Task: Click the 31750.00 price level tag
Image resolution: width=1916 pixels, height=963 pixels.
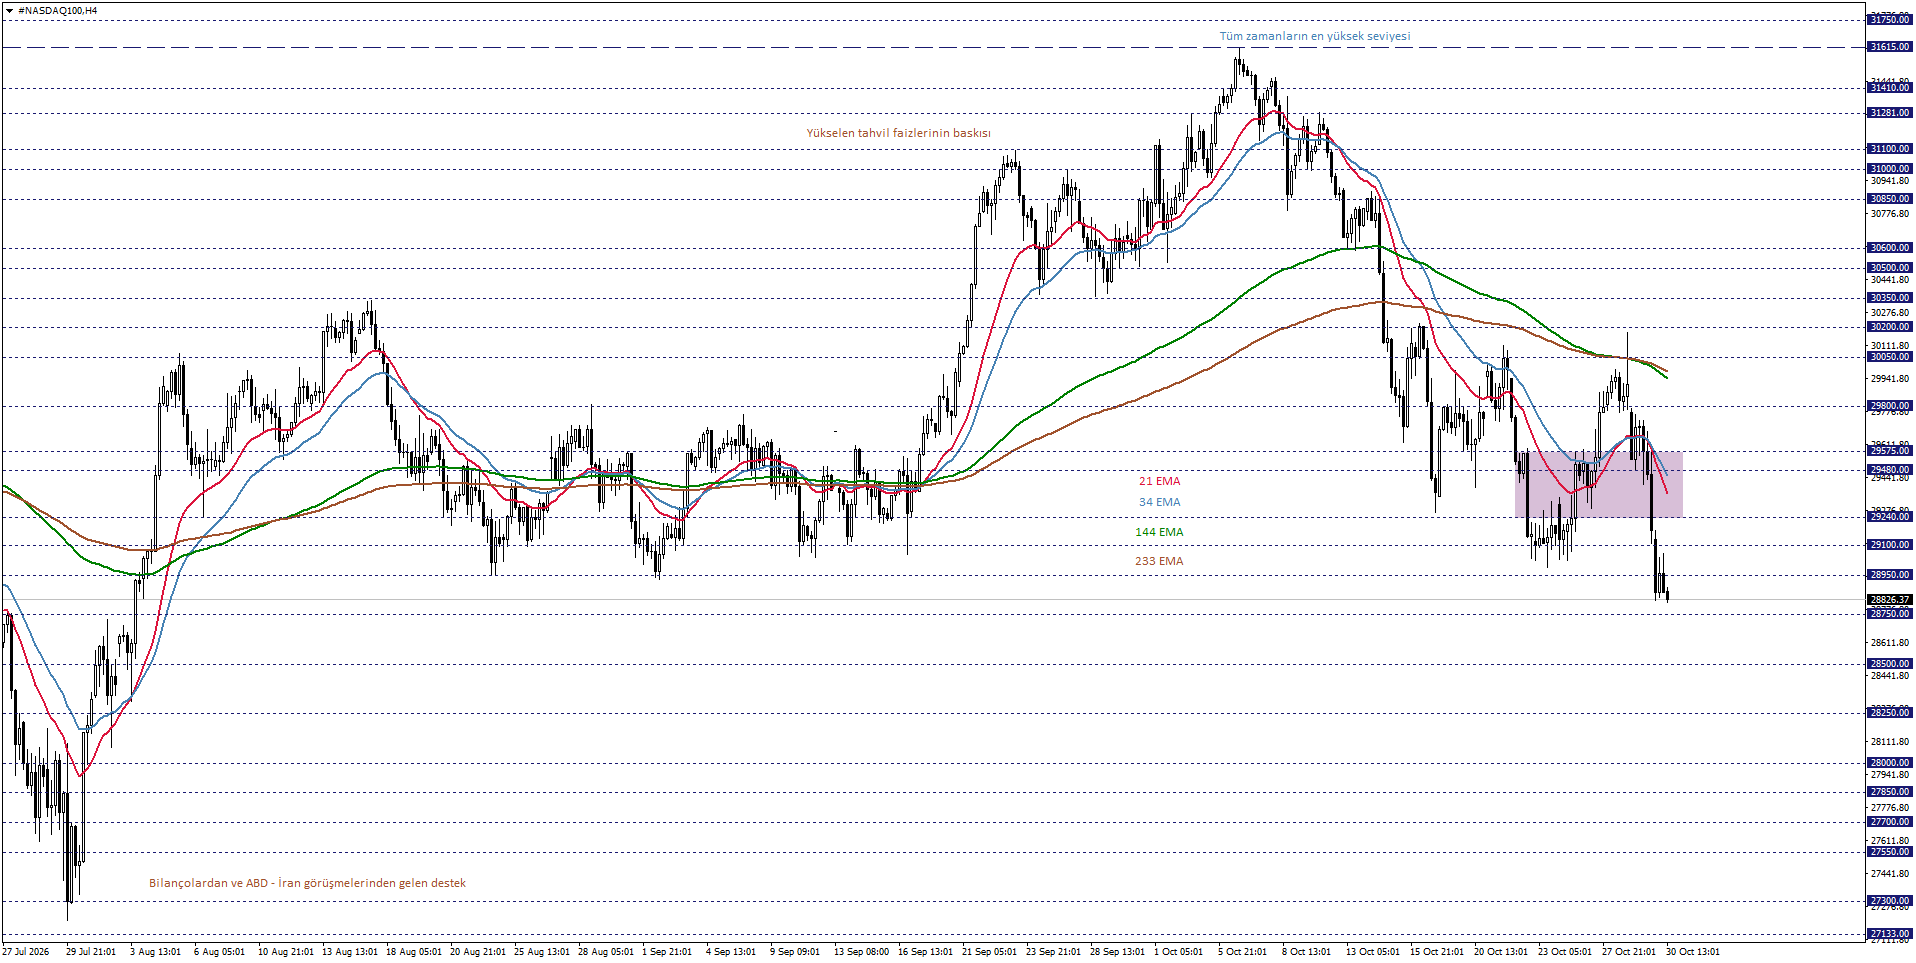Action: coord(1889,20)
